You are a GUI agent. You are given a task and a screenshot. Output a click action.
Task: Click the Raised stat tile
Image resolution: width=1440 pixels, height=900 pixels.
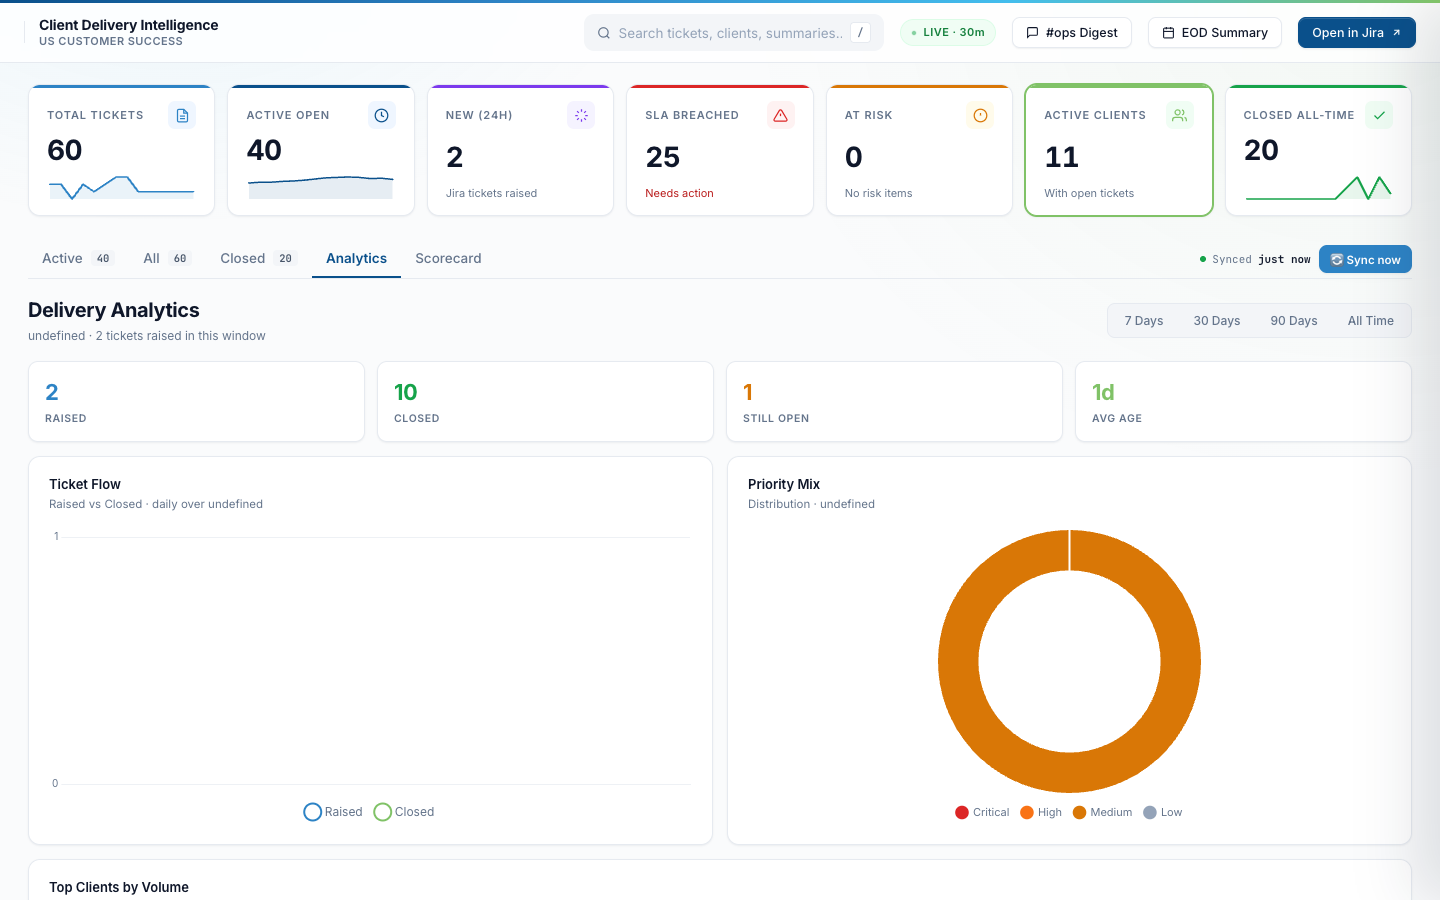[196, 401]
